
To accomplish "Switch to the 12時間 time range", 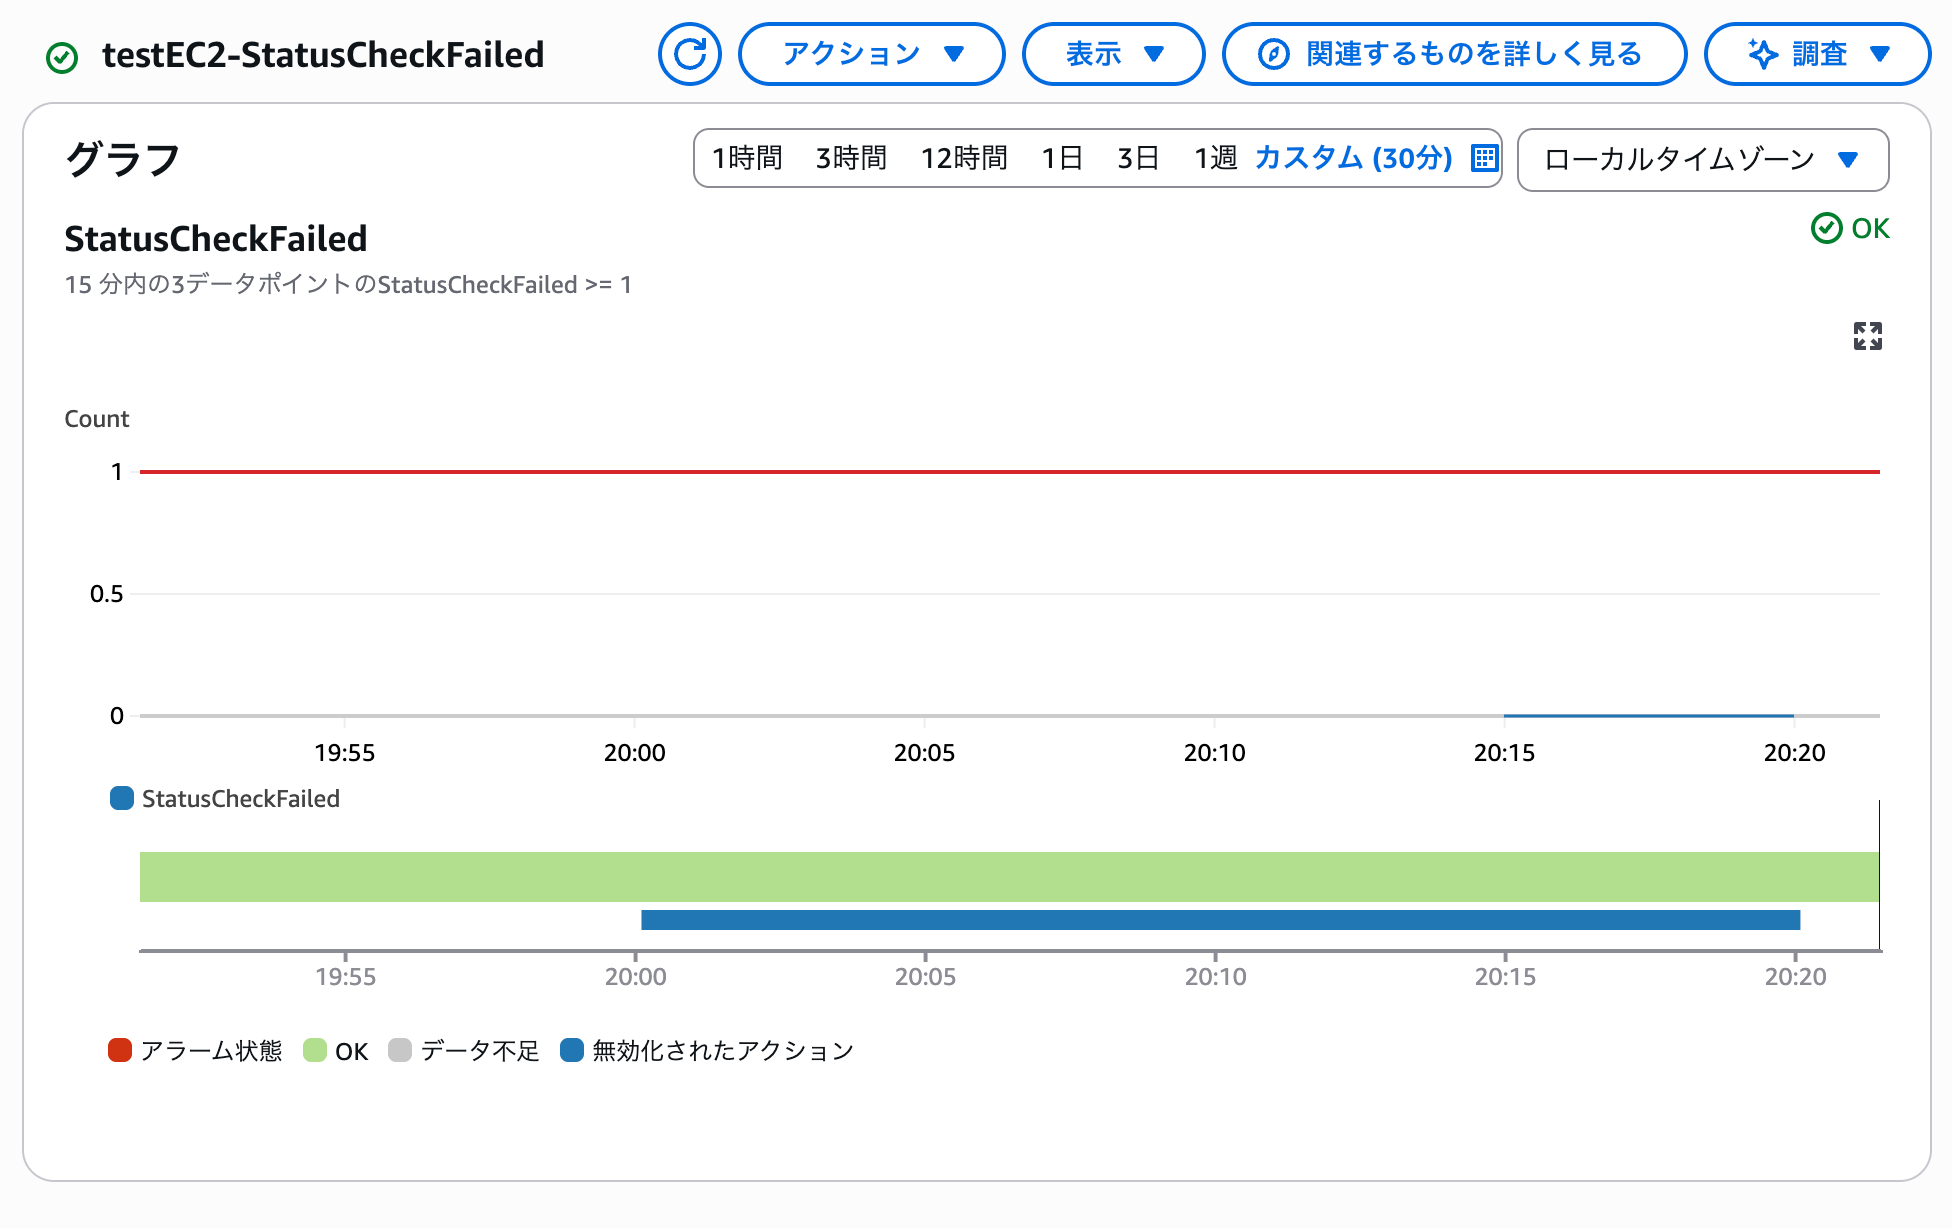I will (x=964, y=158).
